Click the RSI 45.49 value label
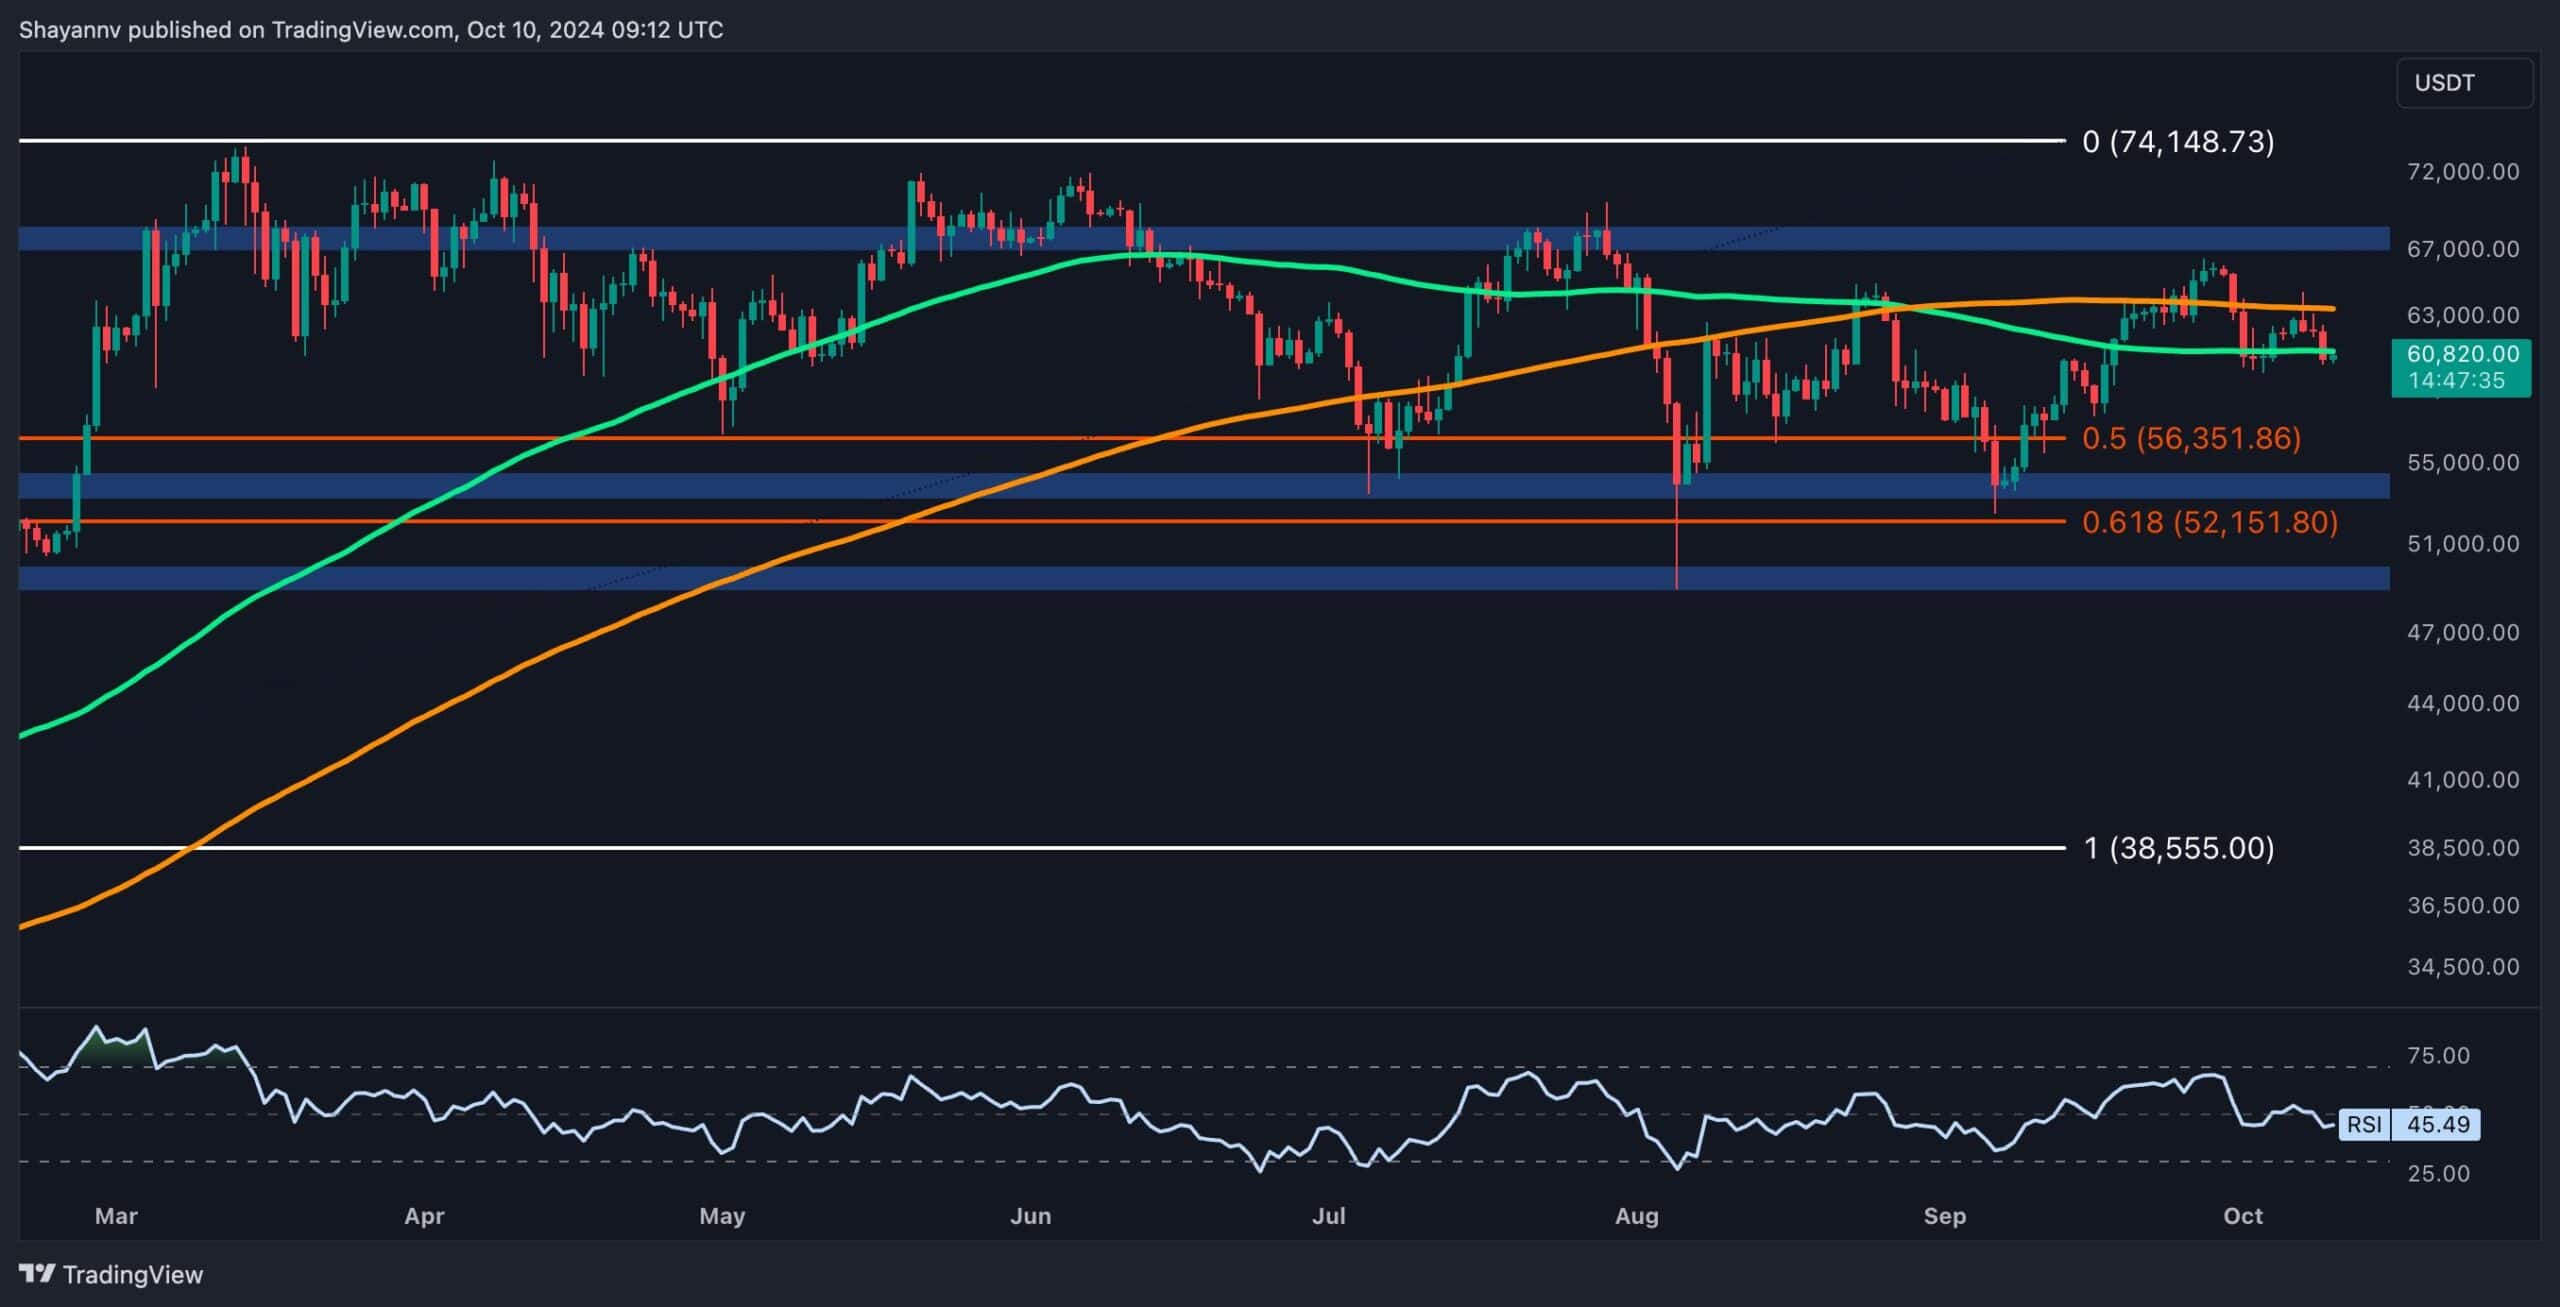Image resolution: width=2560 pixels, height=1307 pixels. coord(2437,1124)
